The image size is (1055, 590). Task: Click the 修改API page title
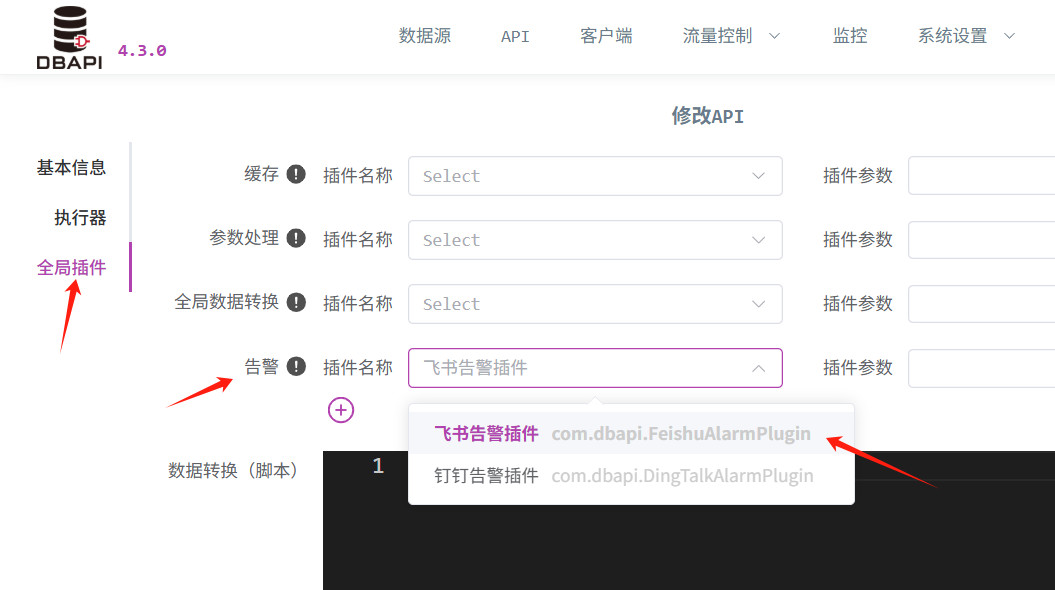707,116
